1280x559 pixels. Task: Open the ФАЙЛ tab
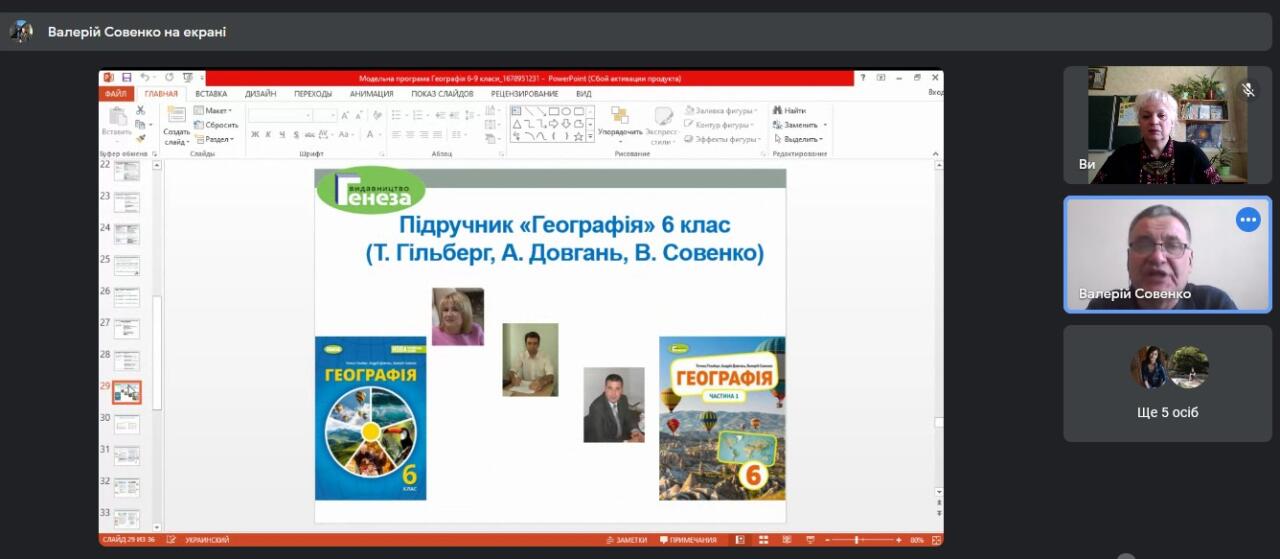(117, 94)
